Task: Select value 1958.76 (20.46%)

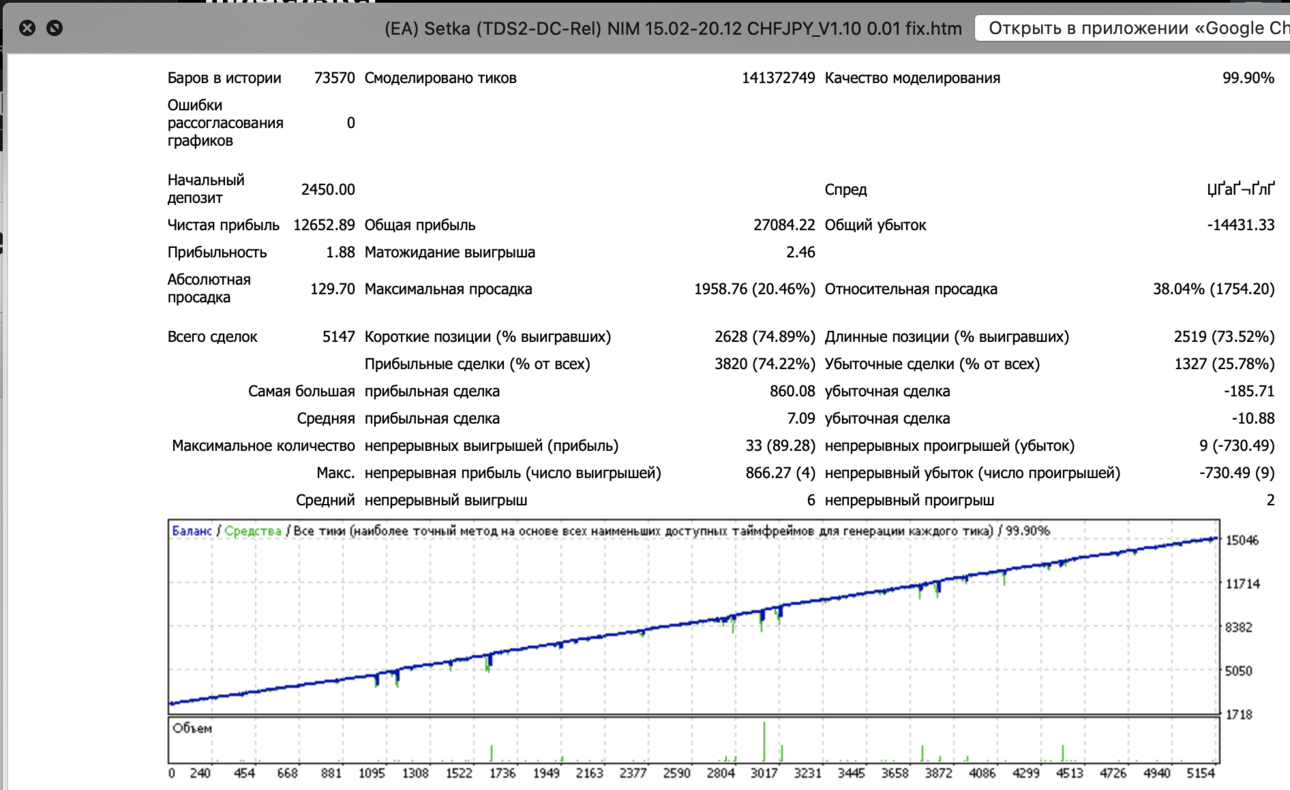Action: pos(755,289)
